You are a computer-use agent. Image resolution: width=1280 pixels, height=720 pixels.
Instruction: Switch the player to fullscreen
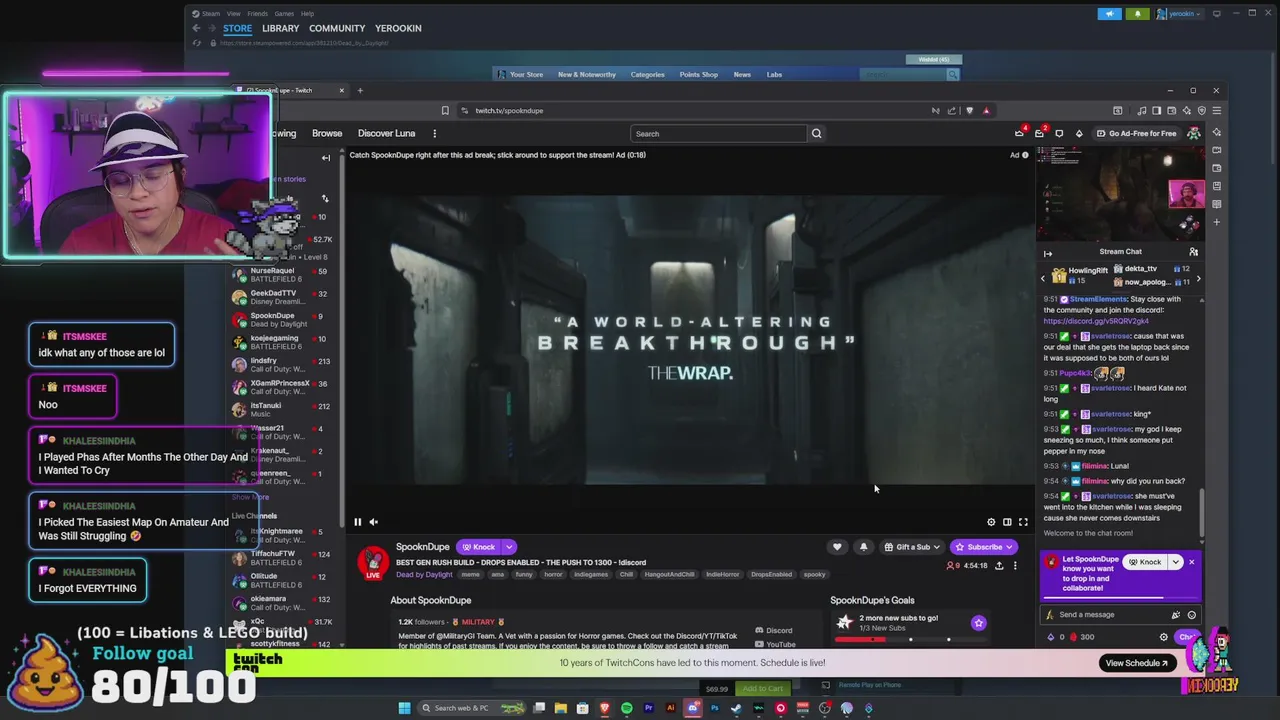click(1023, 522)
